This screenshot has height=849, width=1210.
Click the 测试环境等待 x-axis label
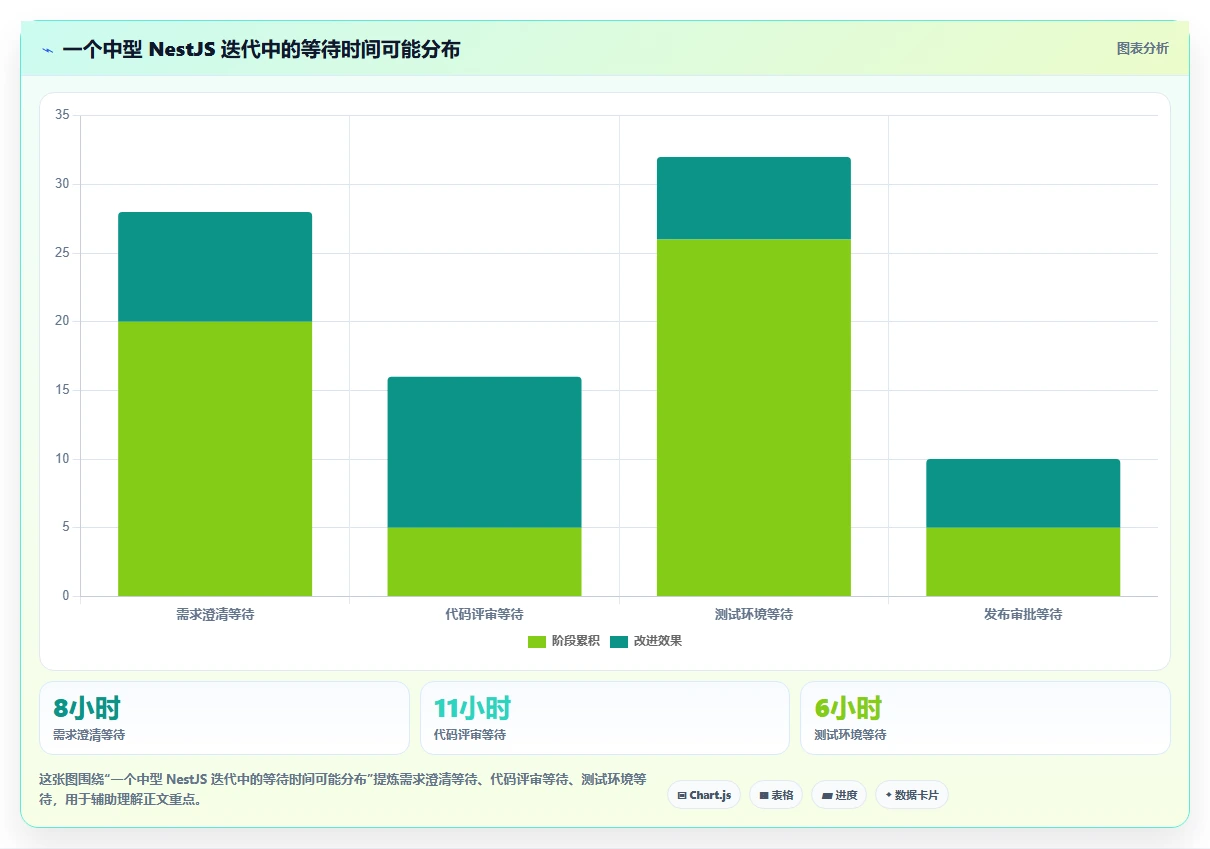point(754,614)
